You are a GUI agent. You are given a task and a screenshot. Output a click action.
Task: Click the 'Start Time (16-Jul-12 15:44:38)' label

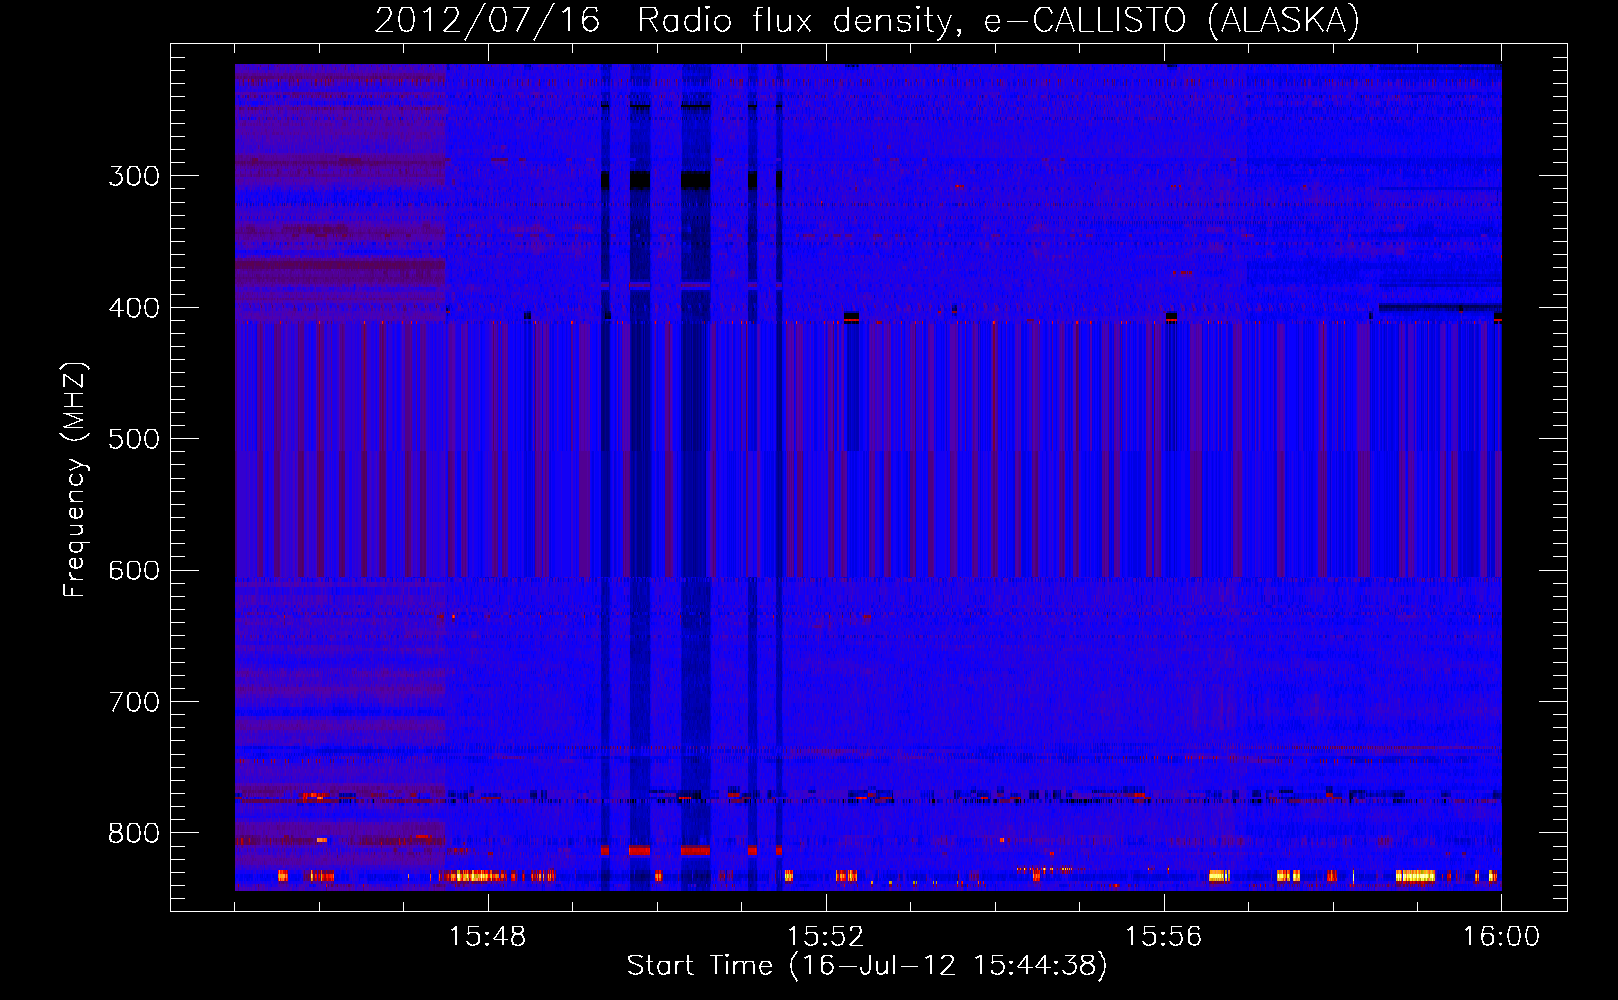pos(867,965)
